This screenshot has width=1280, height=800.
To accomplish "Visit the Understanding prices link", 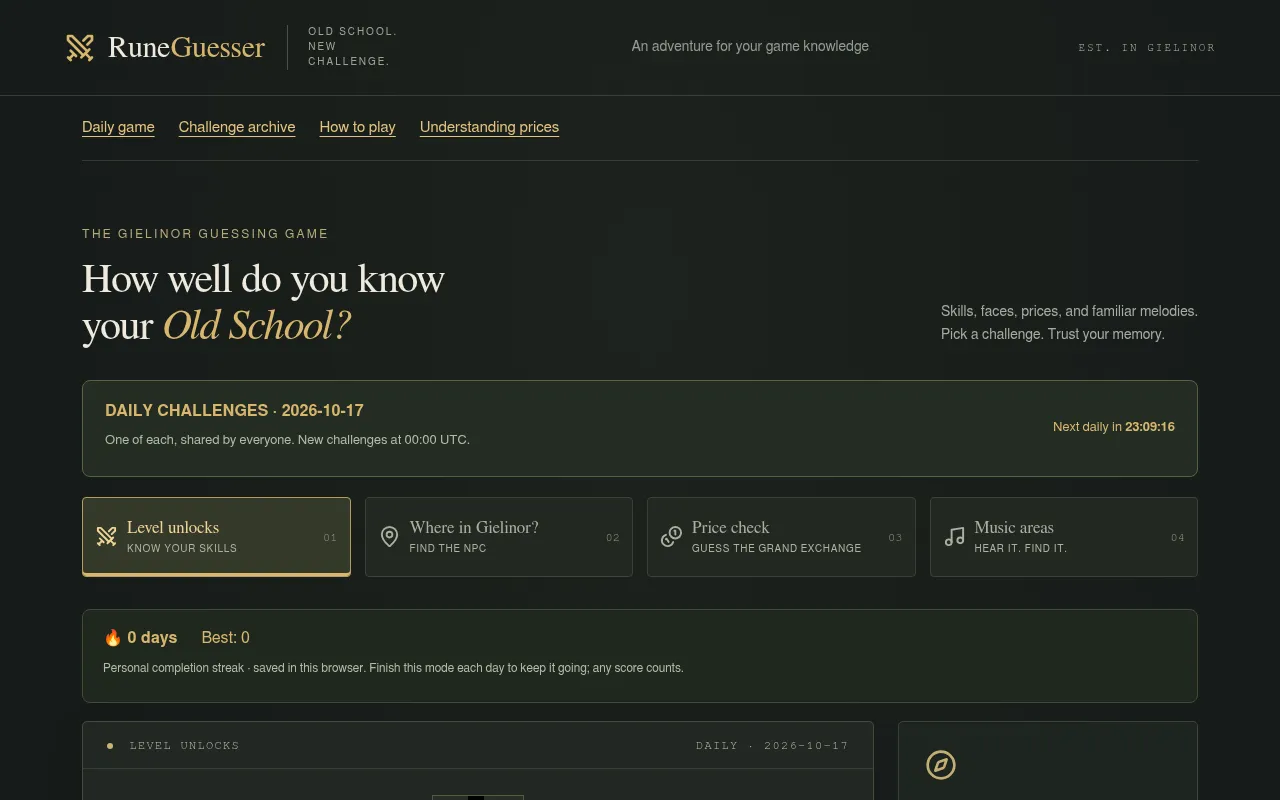I will (489, 127).
